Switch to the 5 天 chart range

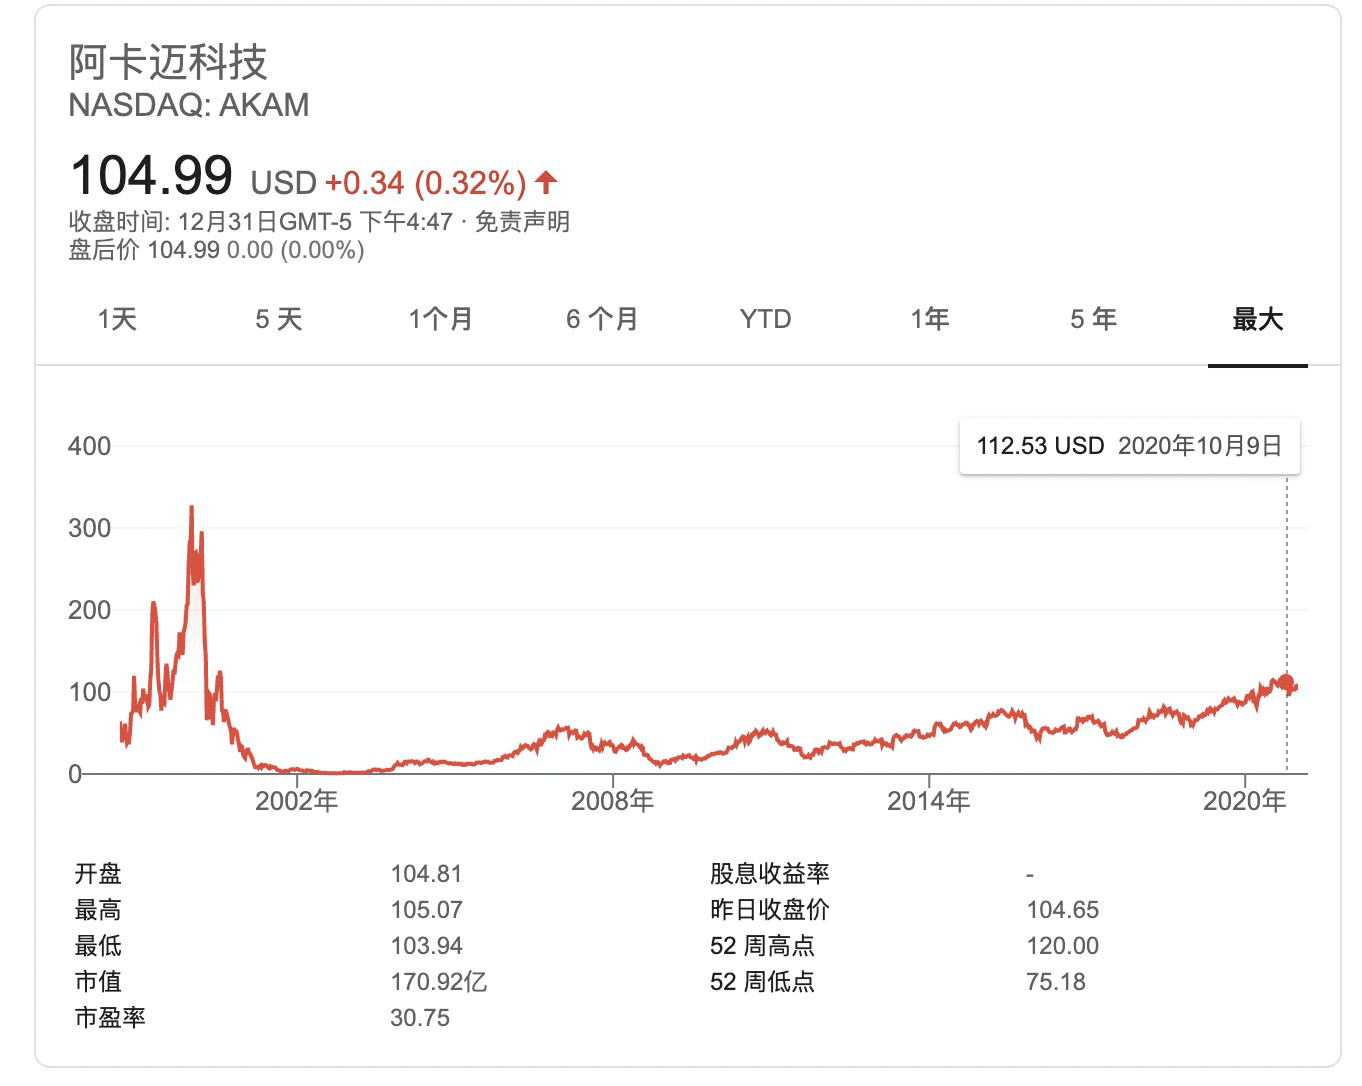278,319
